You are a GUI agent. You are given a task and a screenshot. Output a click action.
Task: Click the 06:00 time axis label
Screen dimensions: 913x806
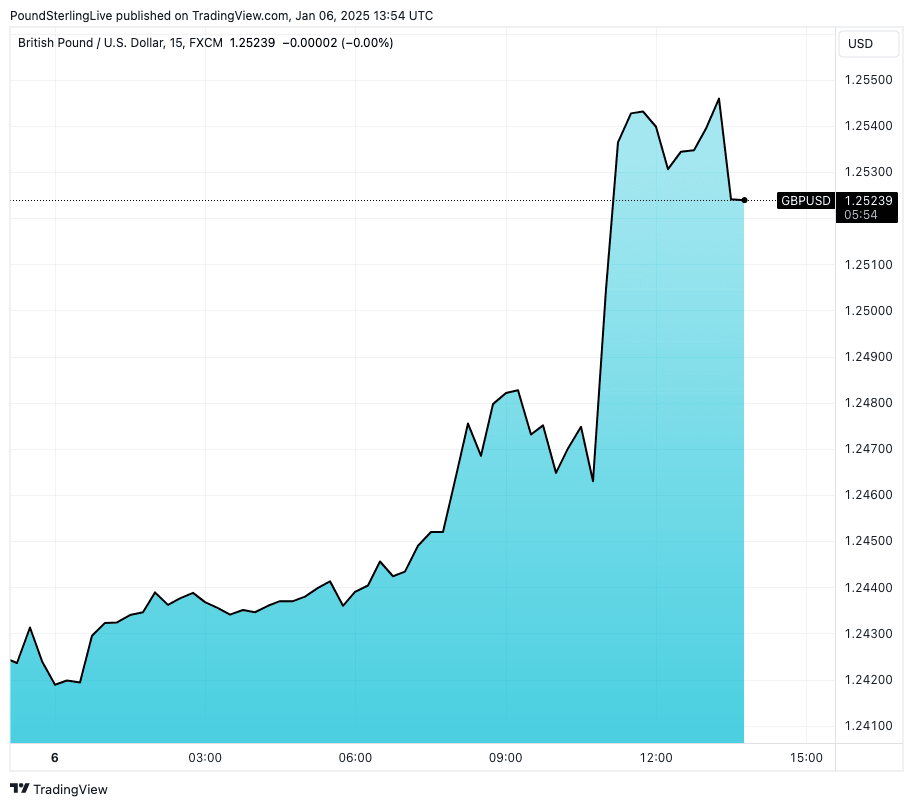click(355, 758)
